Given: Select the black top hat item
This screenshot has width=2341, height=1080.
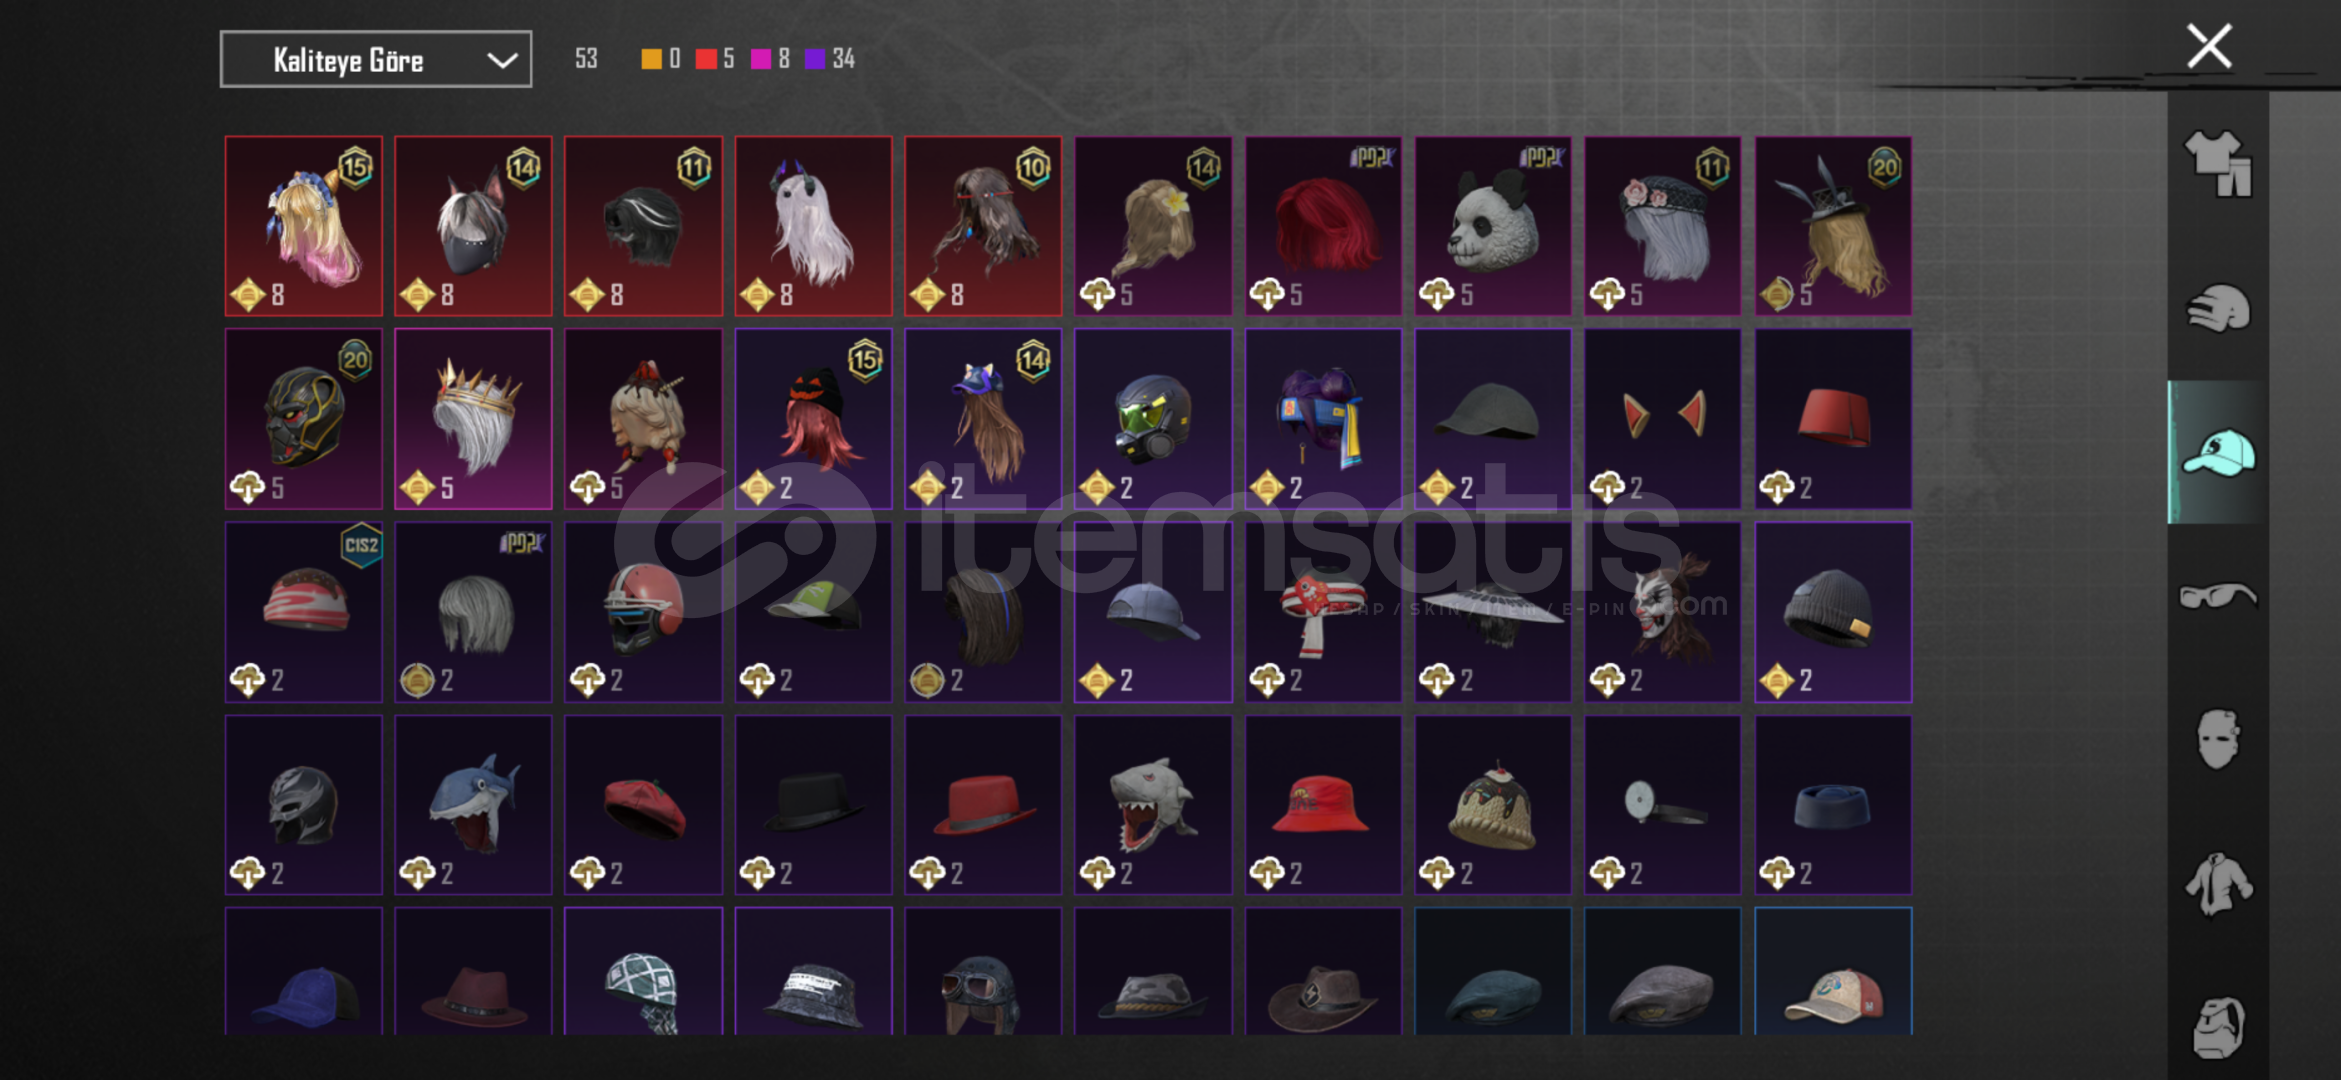Looking at the screenshot, I should (x=813, y=804).
